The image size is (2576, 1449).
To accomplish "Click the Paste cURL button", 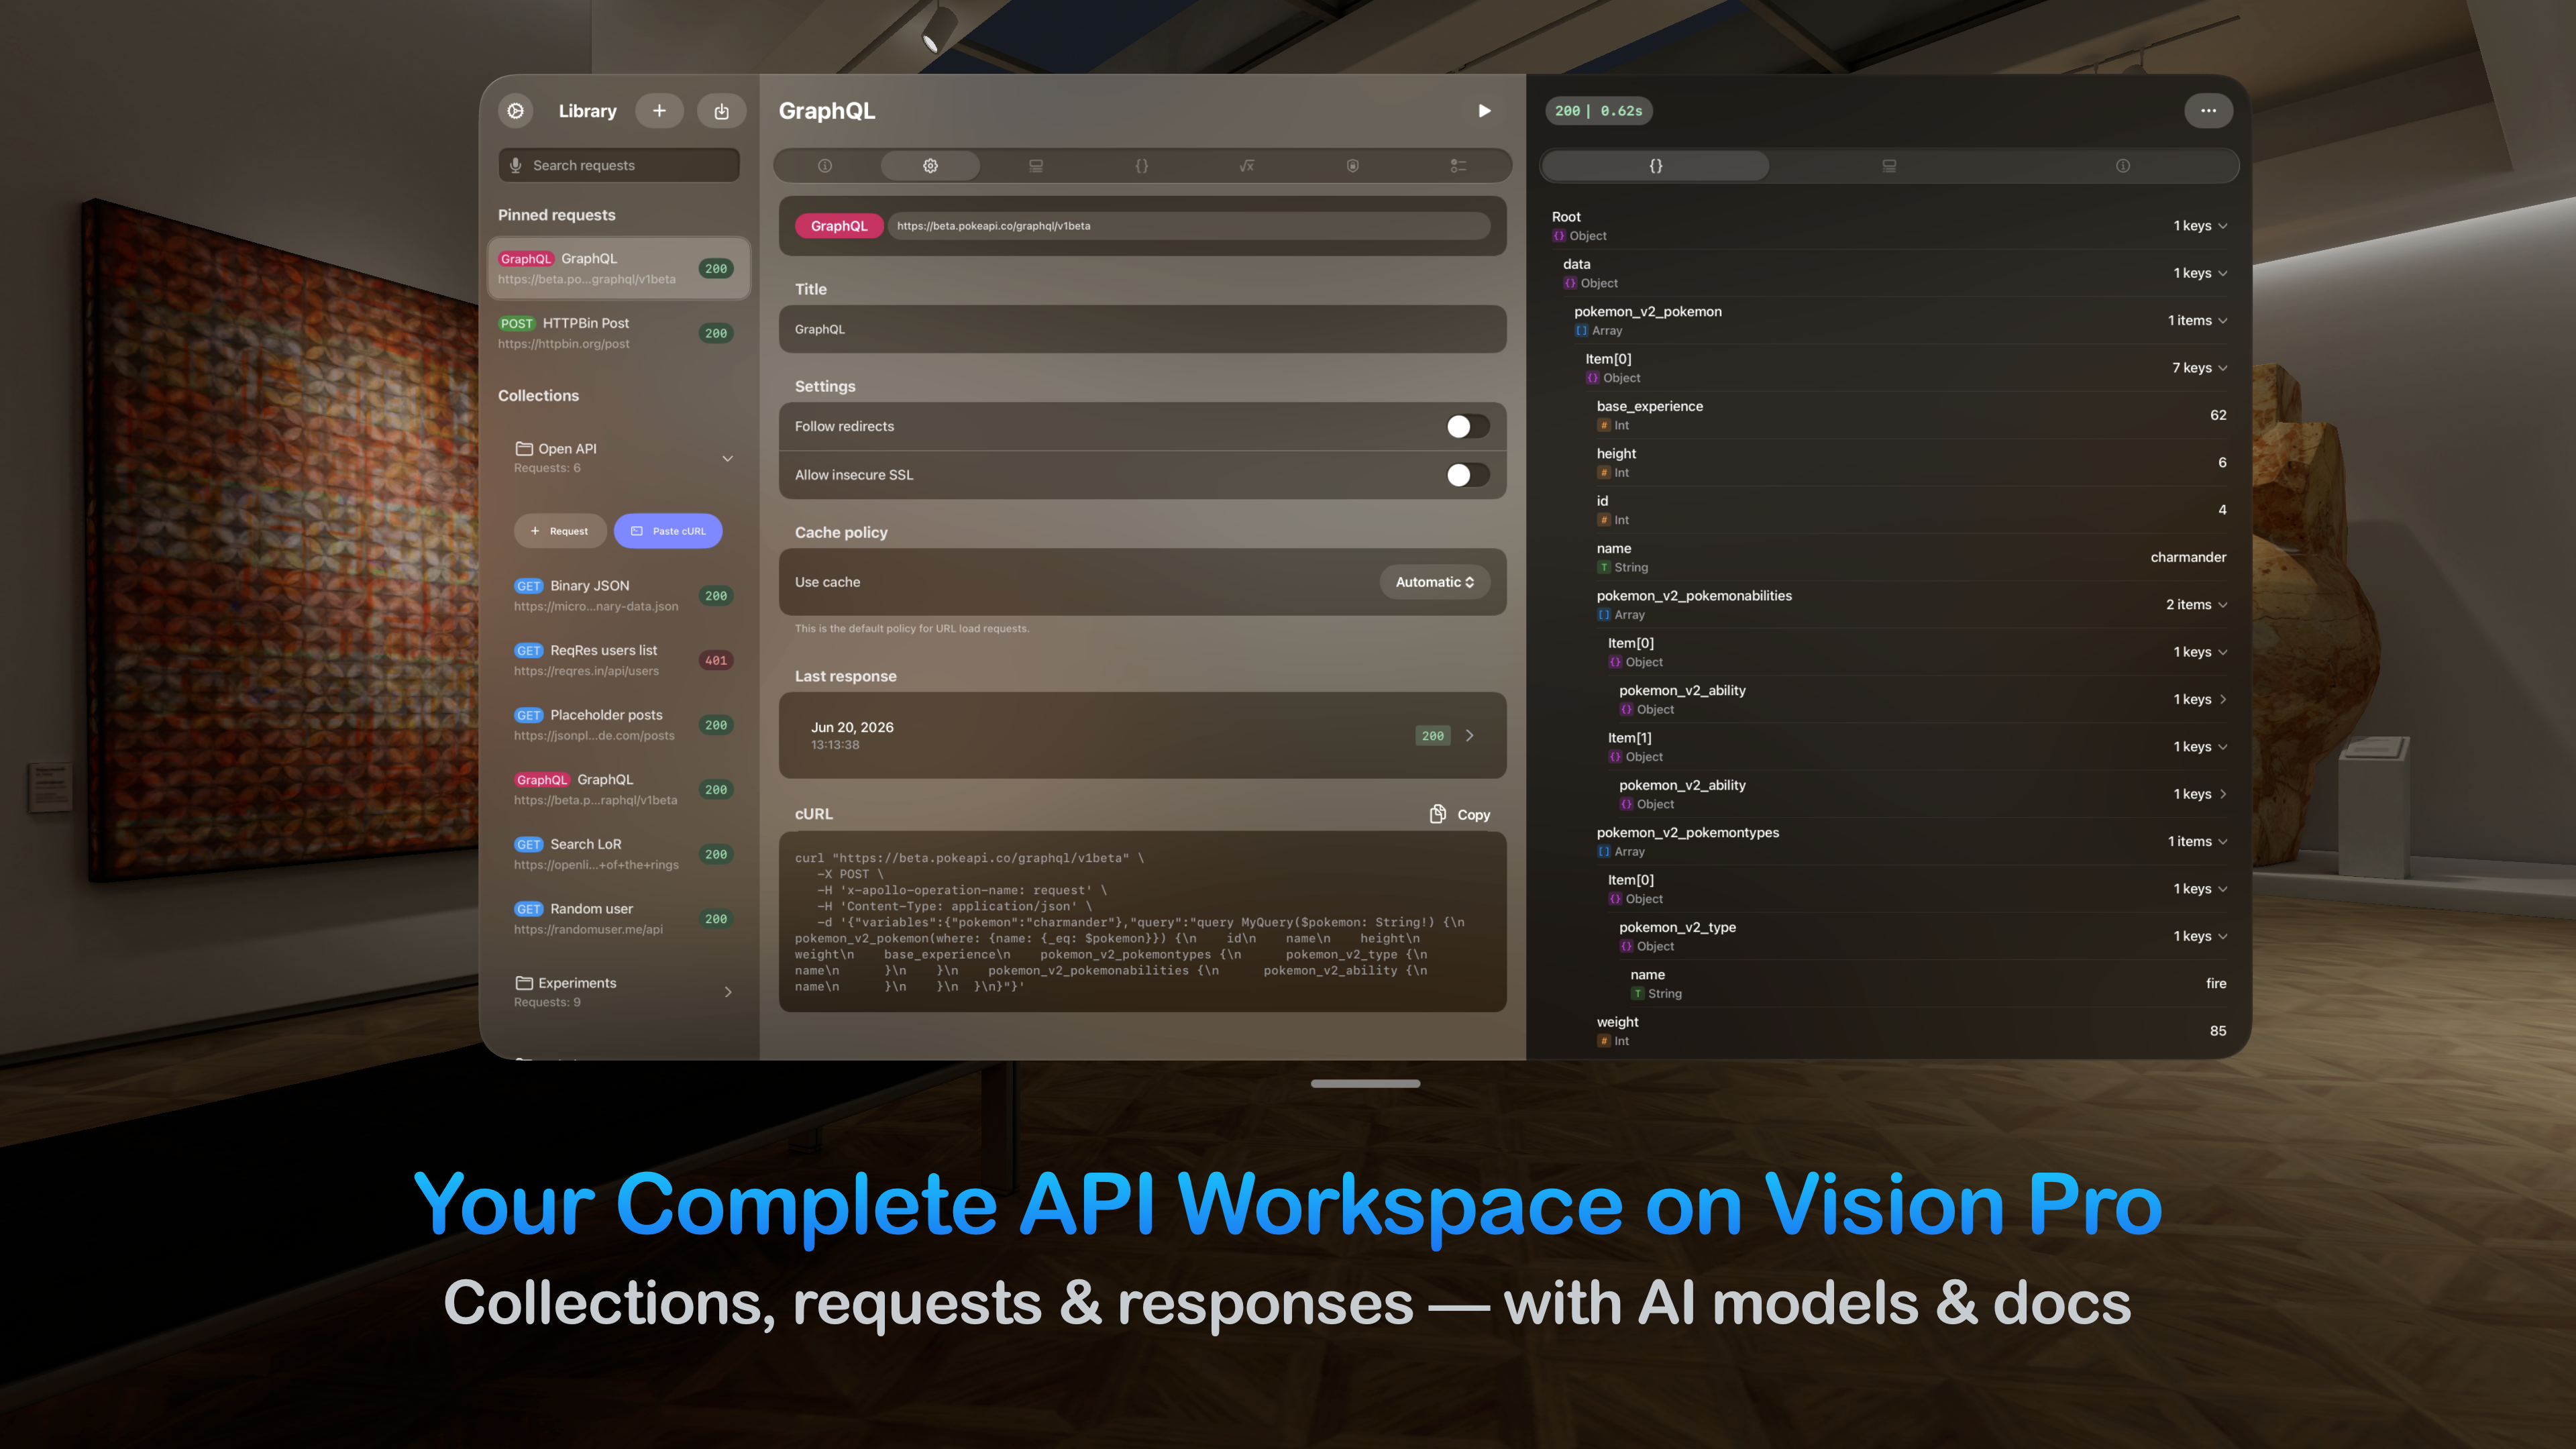I will tap(668, 531).
